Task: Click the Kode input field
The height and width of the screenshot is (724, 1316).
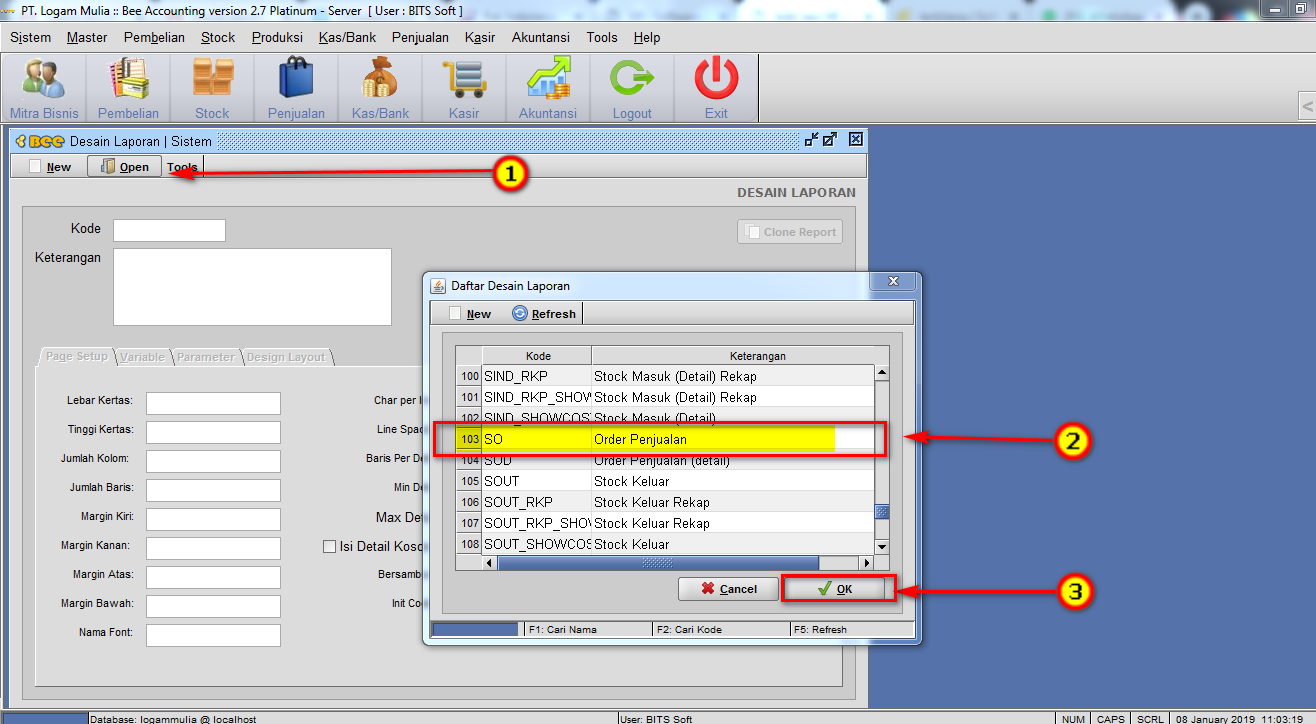Action: tap(169, 230)
